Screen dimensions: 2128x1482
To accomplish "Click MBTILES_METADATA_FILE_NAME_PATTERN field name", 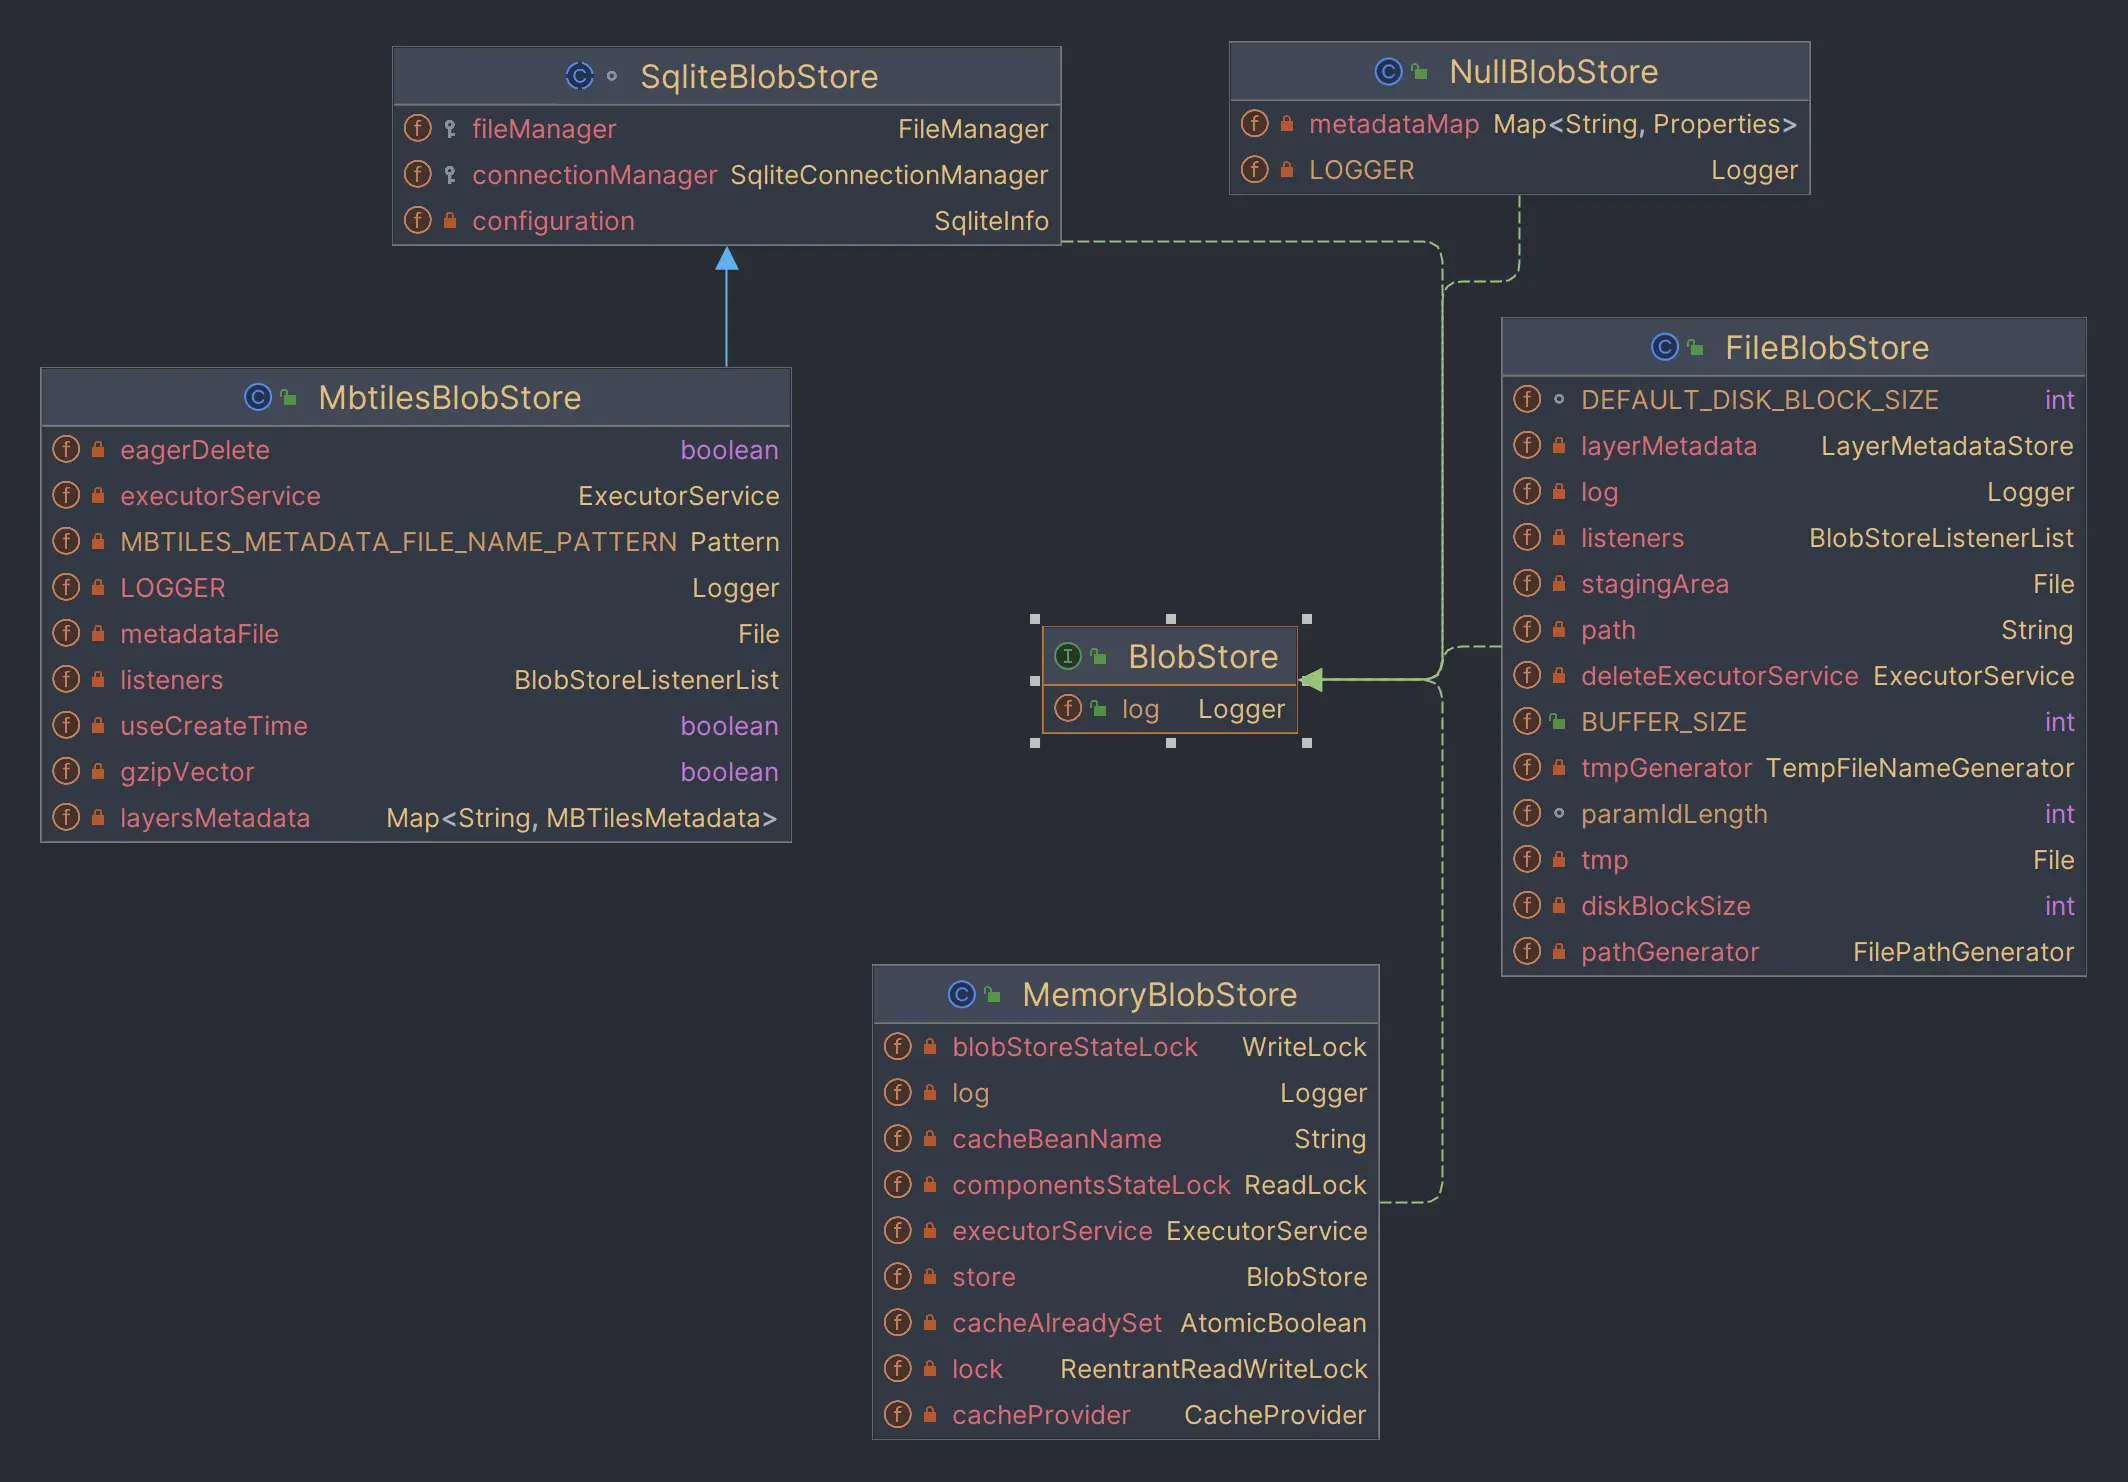I will tap(398, 541).
